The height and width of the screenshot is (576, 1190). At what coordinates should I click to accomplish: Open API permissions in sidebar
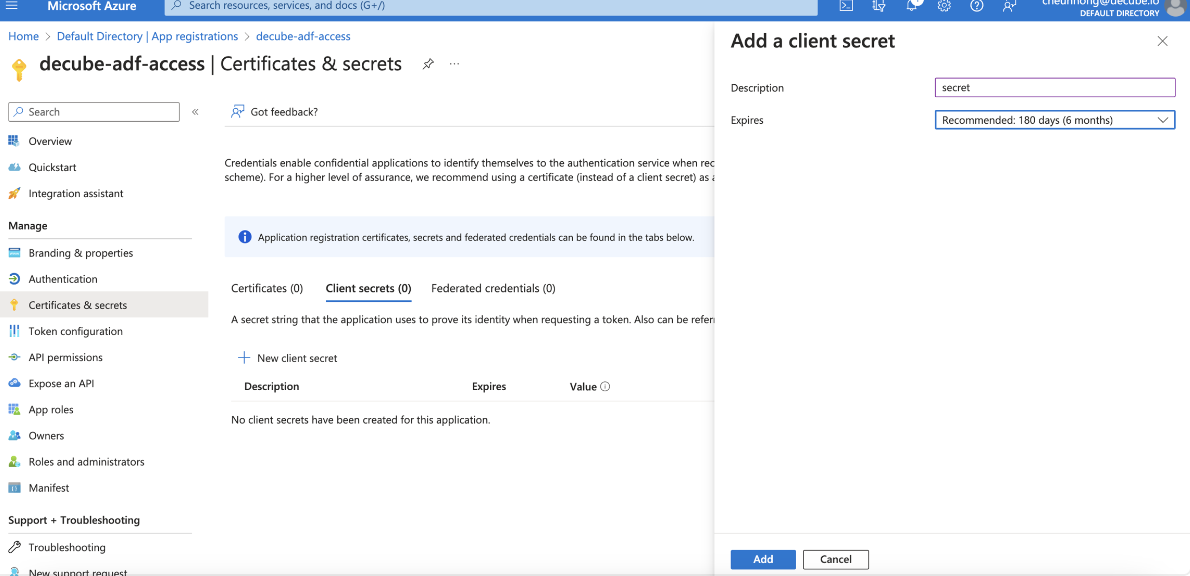point(65,357)
